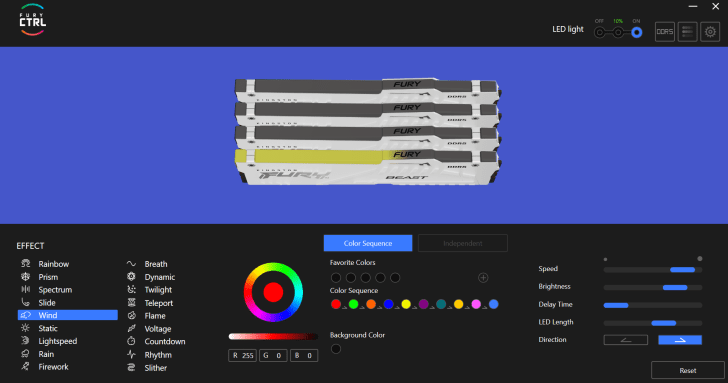Set LED light to 10%
Image resolution: width=728 pixels, height=383 pixels.
(618, 32)
